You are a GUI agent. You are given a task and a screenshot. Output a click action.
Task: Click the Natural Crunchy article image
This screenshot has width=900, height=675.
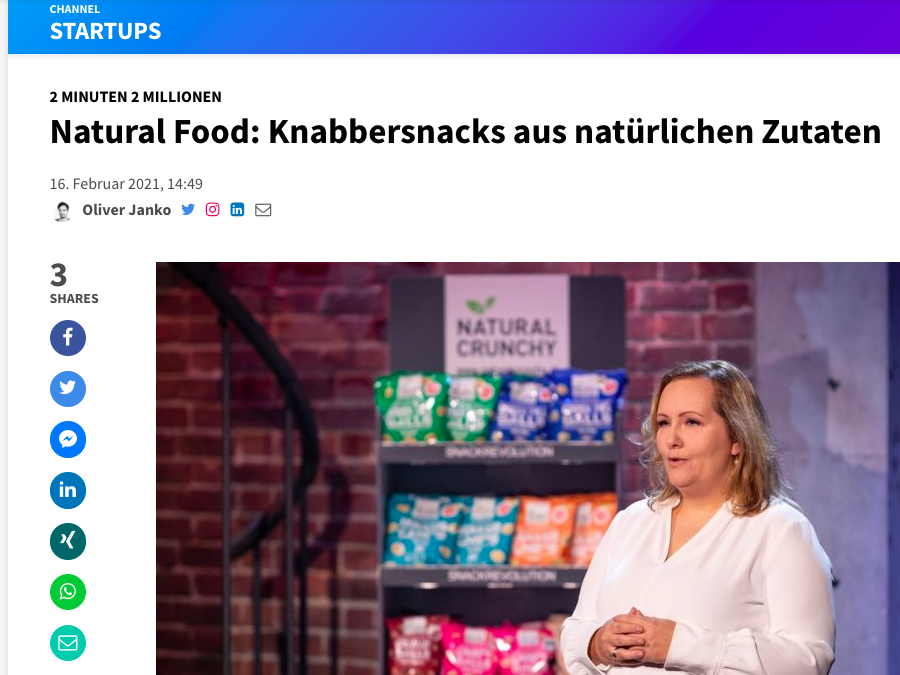pos(527,468)
